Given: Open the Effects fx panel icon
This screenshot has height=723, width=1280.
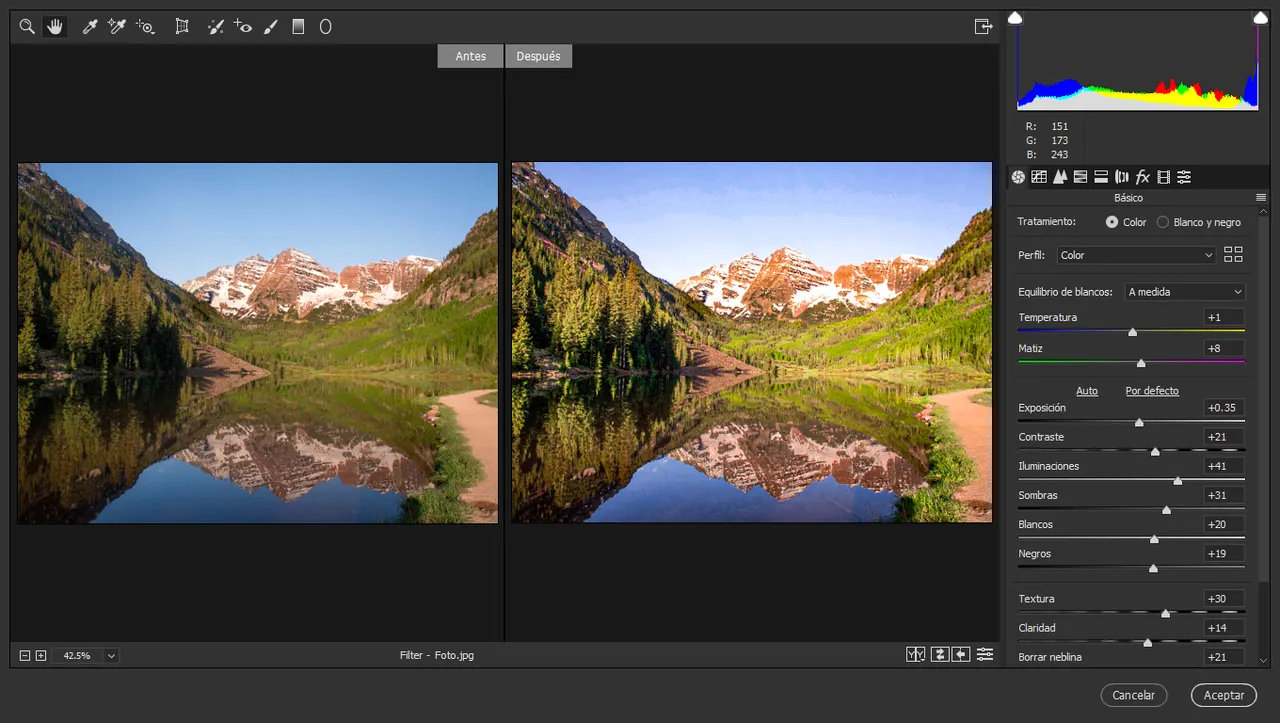Looking at the screenshot, I should coord(1142,177).
